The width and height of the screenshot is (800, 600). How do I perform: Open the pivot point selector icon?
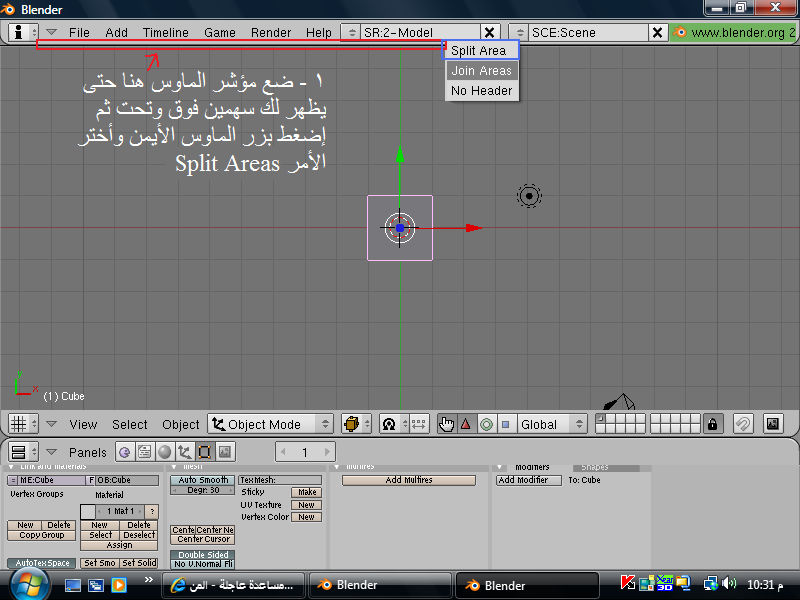pos(393,424)
